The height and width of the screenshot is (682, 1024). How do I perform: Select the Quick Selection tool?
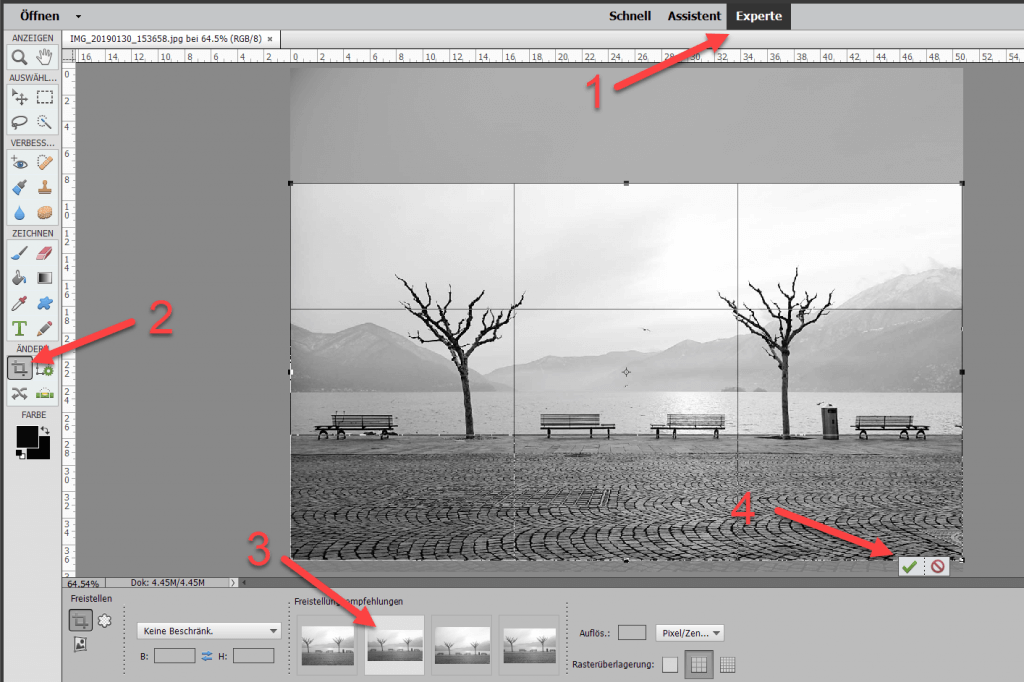(x=44, y=122)
